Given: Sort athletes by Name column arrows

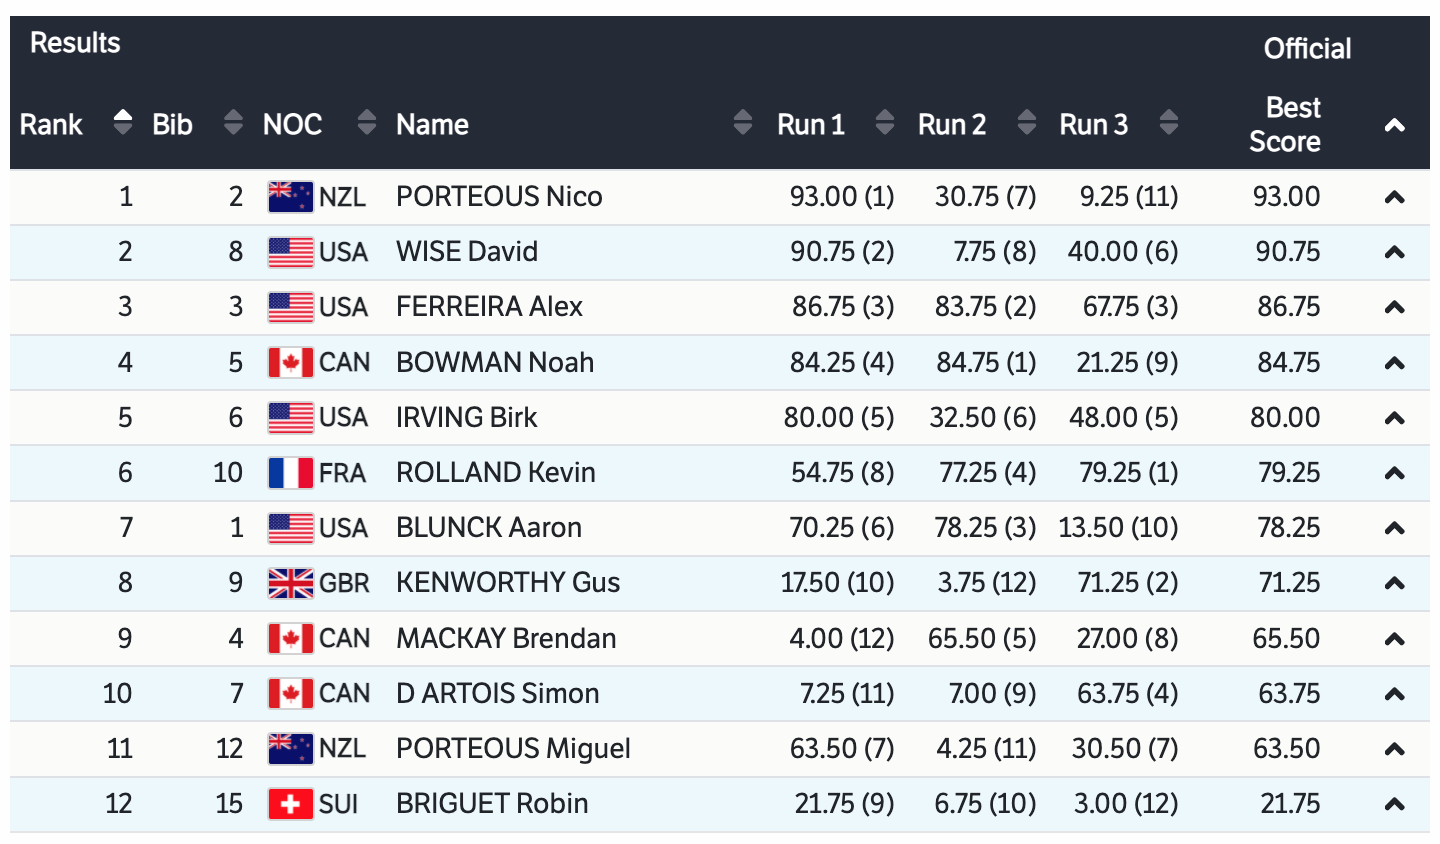Looking at the screenshot, I should pyautogui.click(x=742, y=123).
